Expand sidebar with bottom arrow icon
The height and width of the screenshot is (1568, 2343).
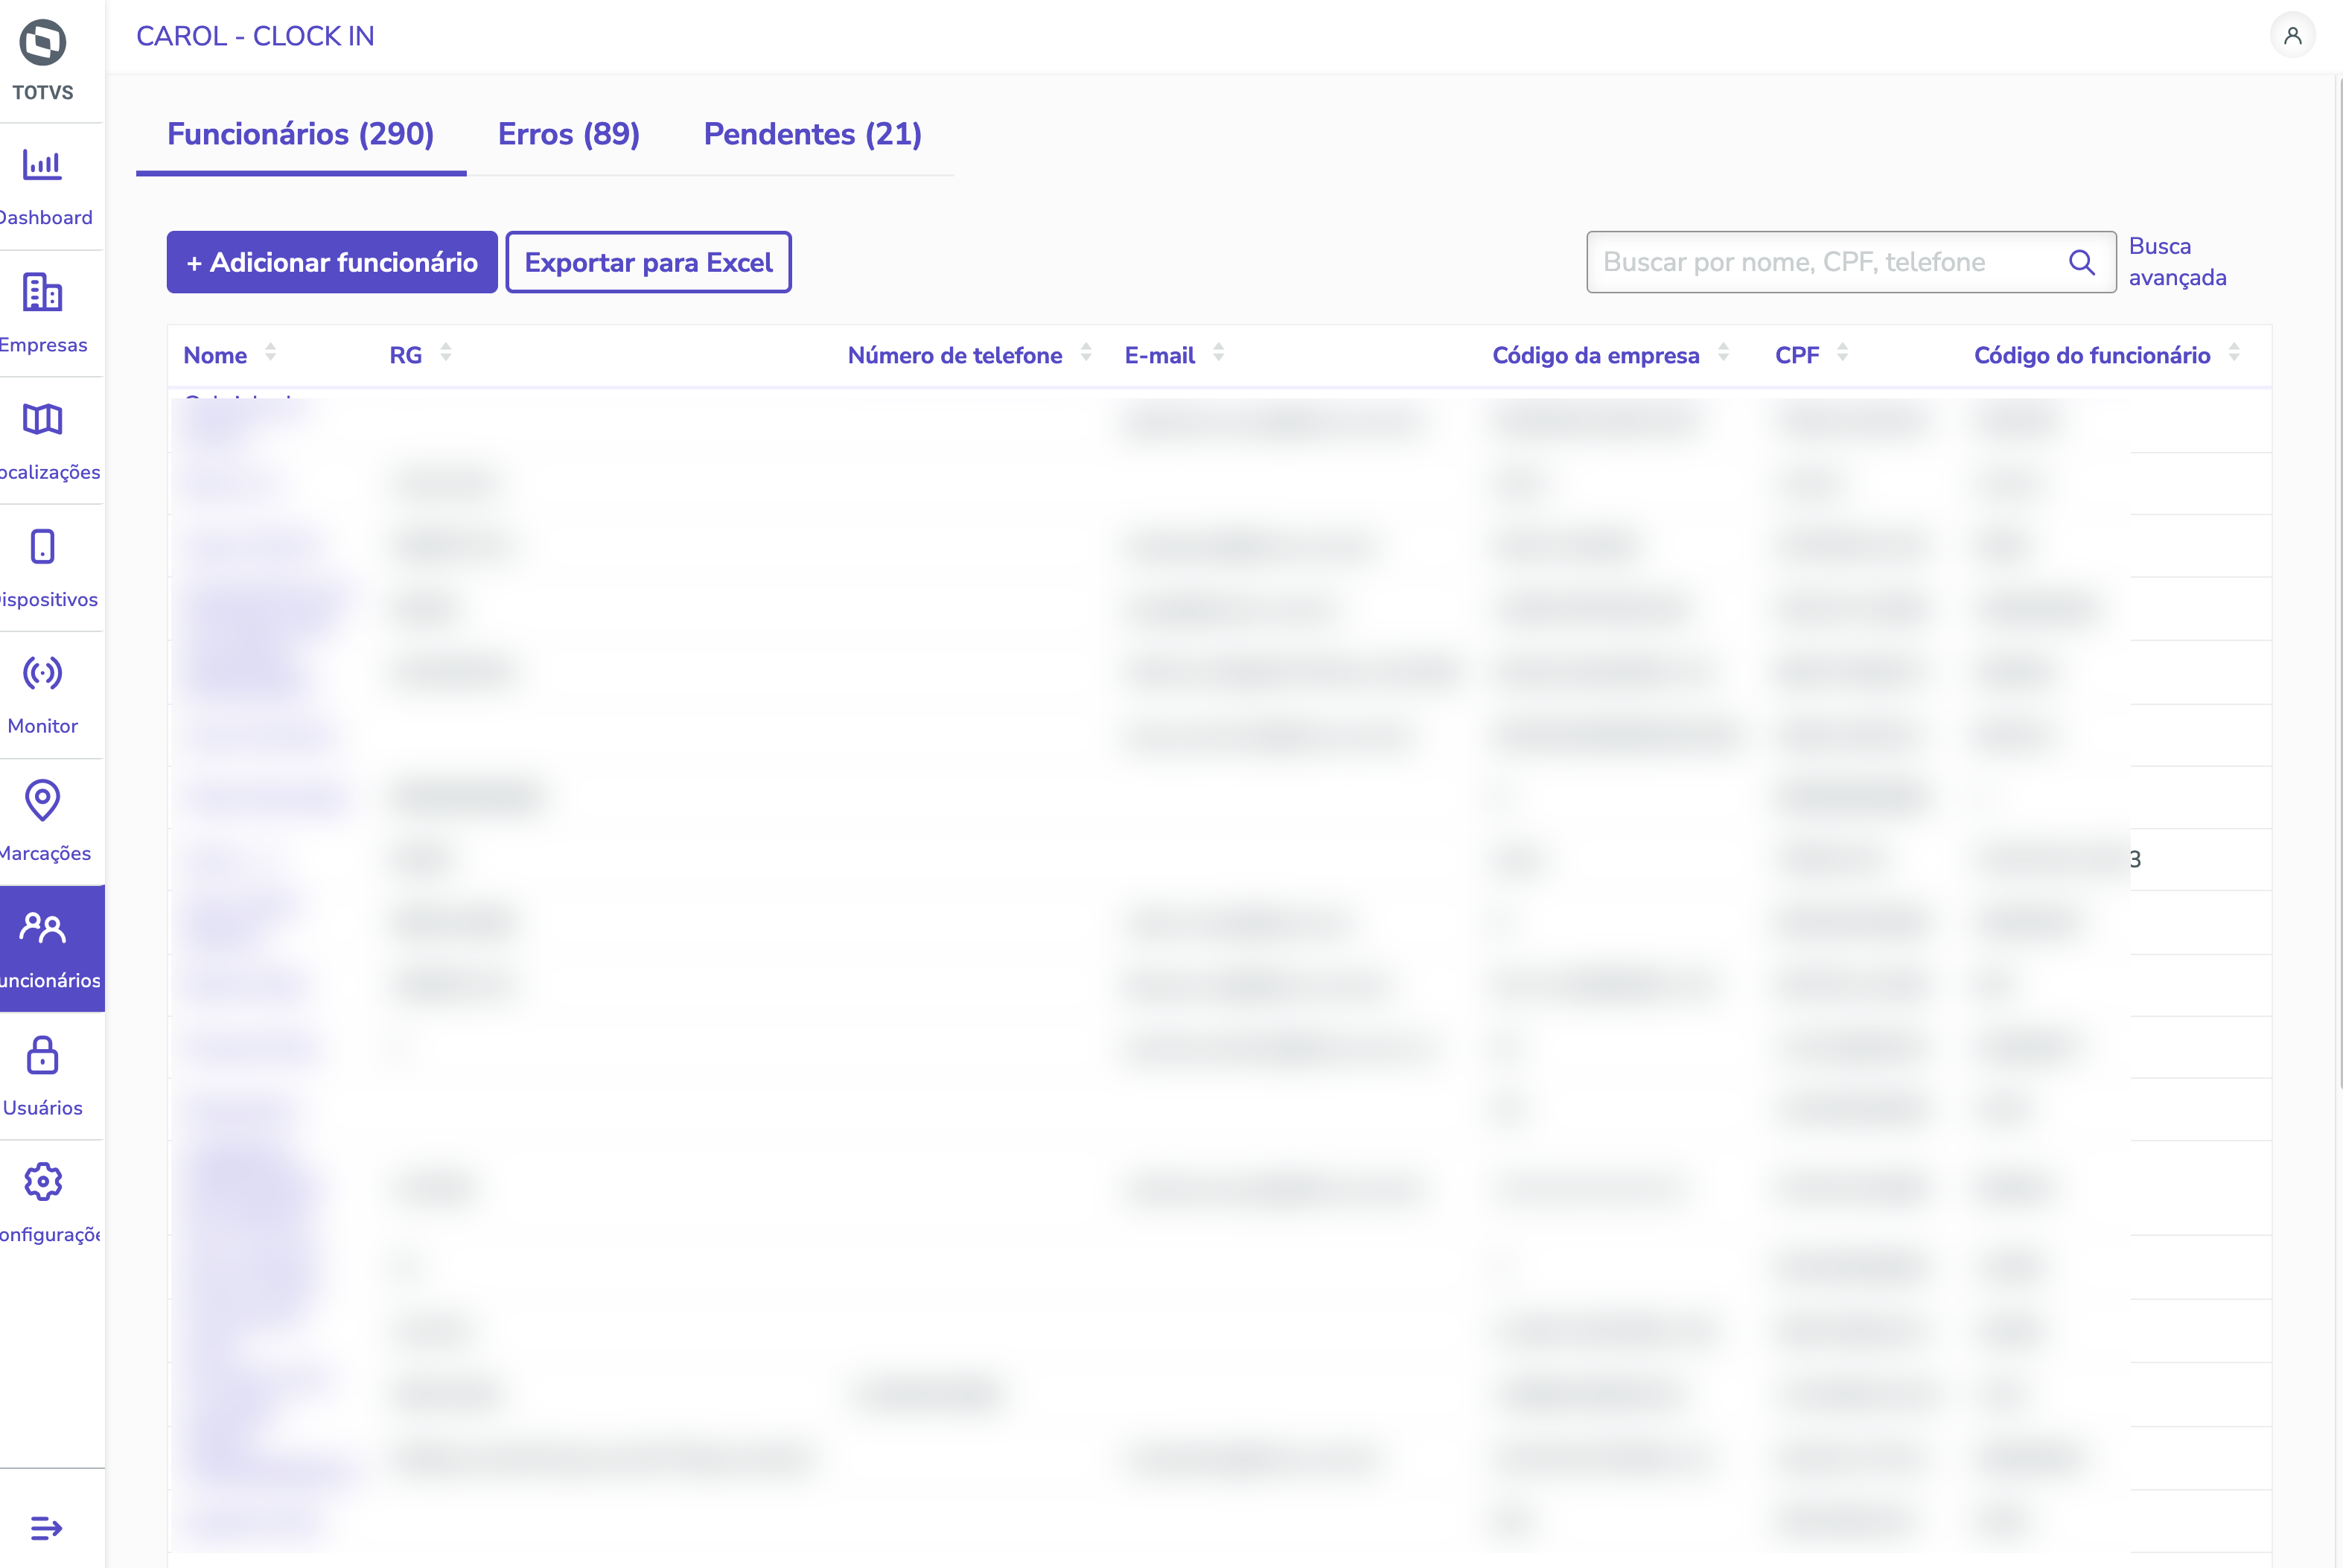click(x=46, y=1527)
